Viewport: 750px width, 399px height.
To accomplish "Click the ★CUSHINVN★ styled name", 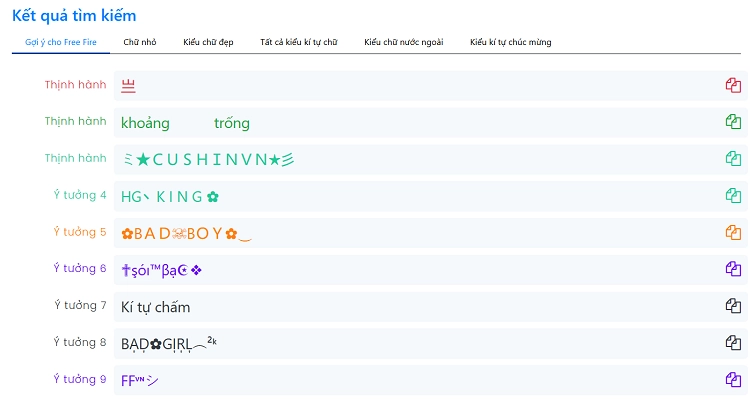I will click(x=208, y=159).
